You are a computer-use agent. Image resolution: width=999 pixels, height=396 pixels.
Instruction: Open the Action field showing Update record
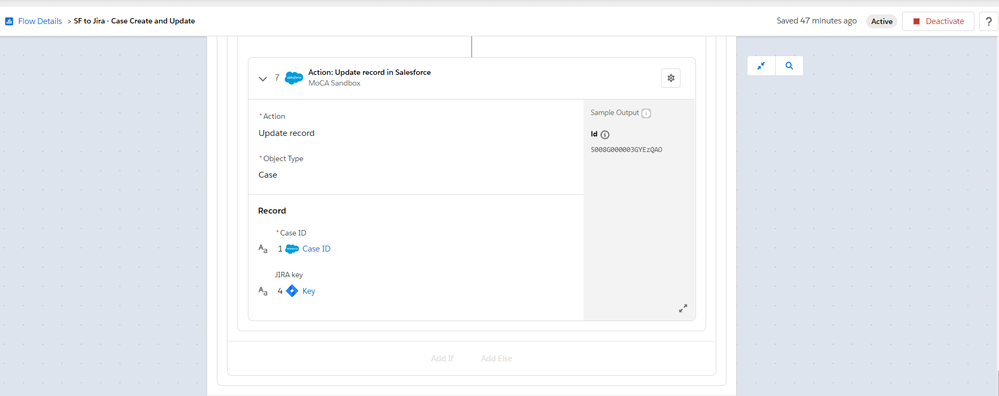416,133
